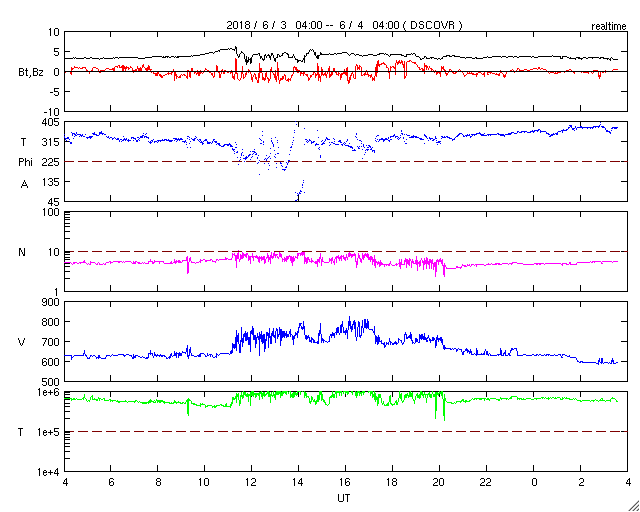The width and height of the screenshot is (640, 512).
Task: Click the '-5' tick on the Bt,Bz axis
Action: 54,92
